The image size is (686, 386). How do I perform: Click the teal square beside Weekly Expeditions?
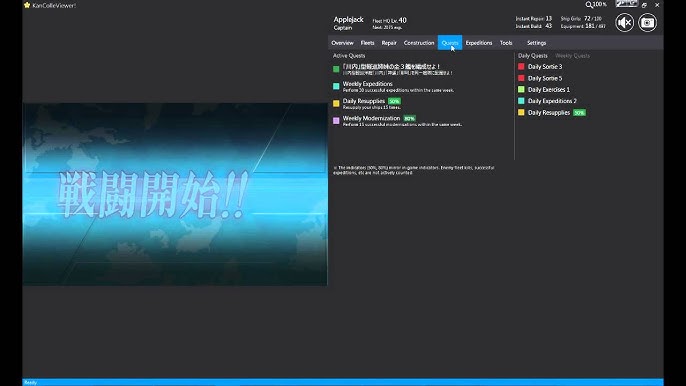pos(336,86)
